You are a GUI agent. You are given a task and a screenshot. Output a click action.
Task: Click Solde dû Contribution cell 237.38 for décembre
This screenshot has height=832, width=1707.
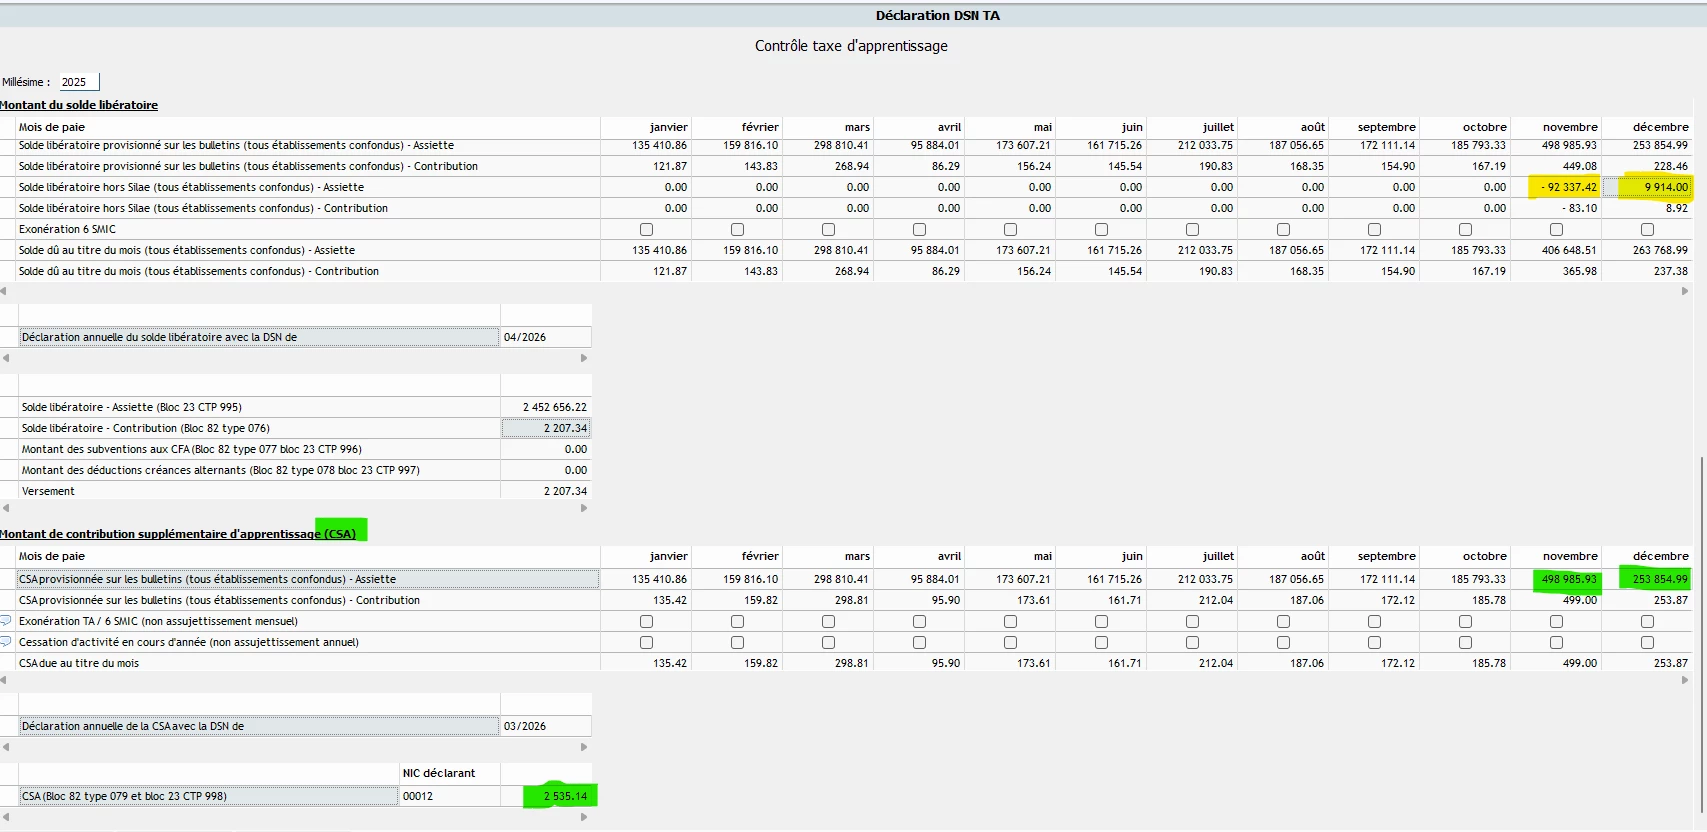pyautogui.click(x=1648, y=271)
